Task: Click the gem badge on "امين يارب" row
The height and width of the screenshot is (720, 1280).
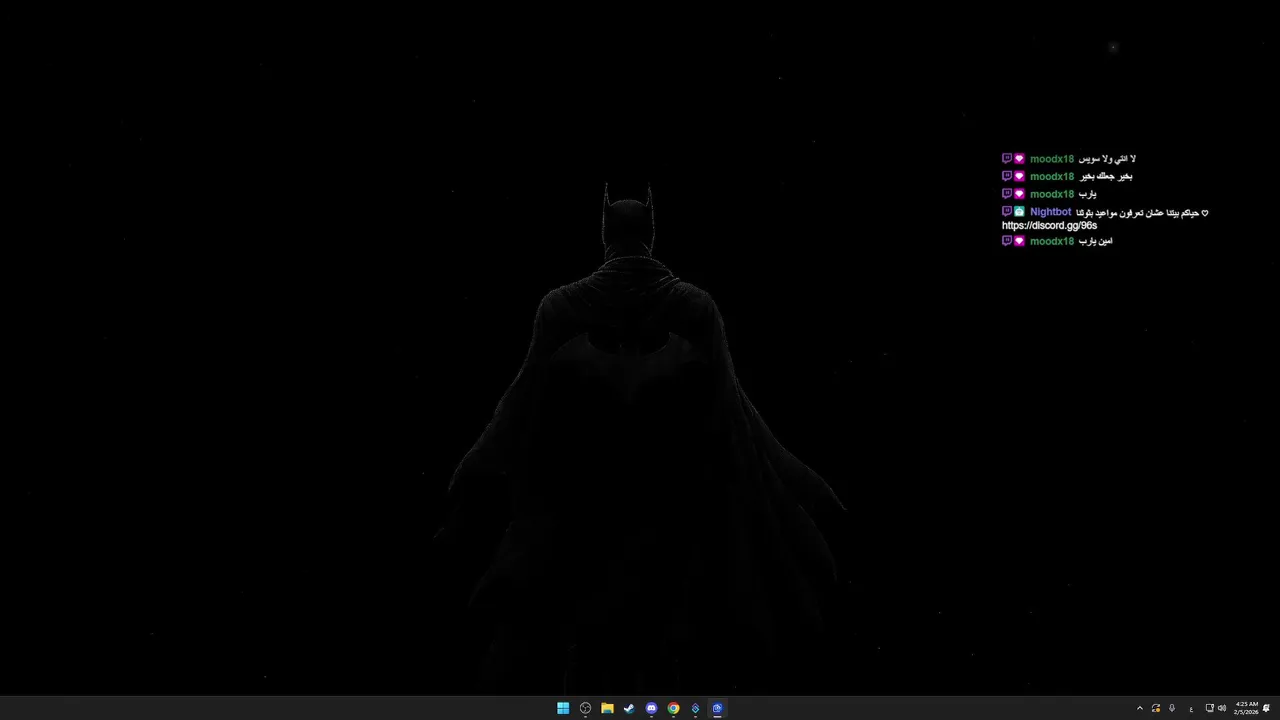Action: [1019, 241]
